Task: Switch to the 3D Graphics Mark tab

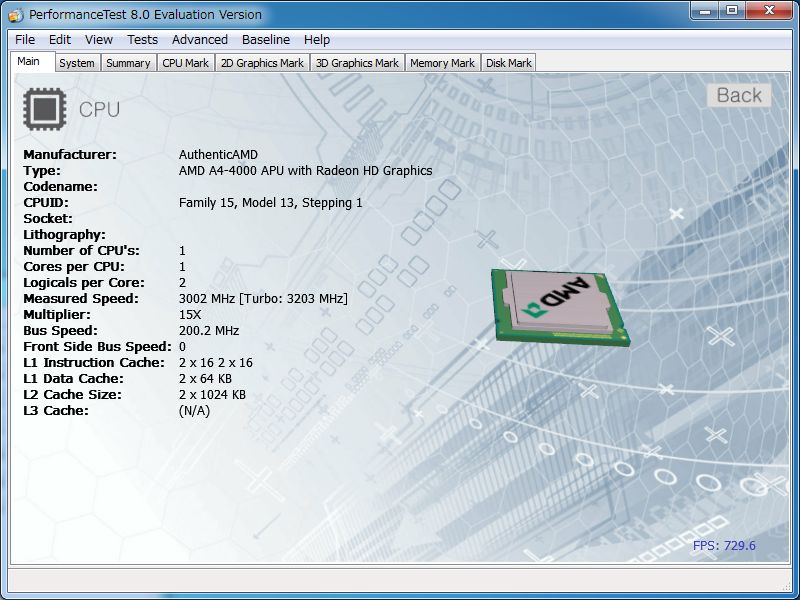Action: point(357,63)
